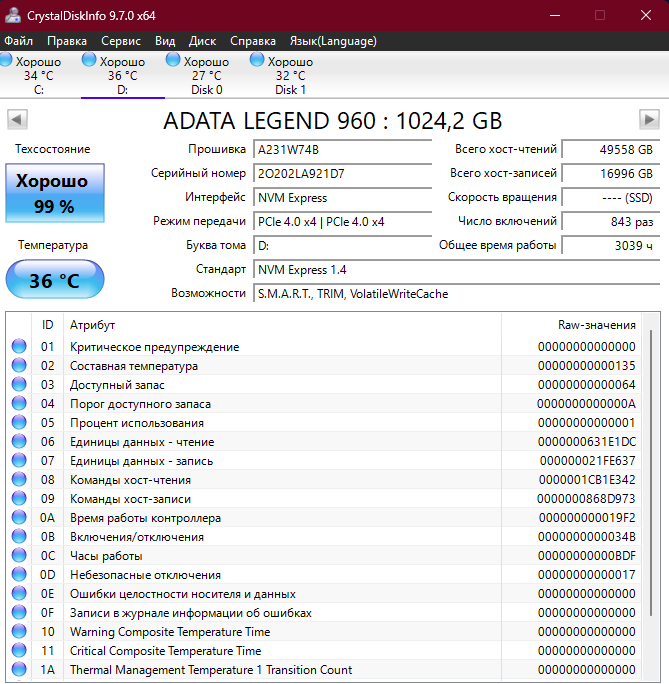Click status orb for Critical Warning attribute
This screenshot has height=684, width=669.
pyautogui.click(x=19, y=347)
